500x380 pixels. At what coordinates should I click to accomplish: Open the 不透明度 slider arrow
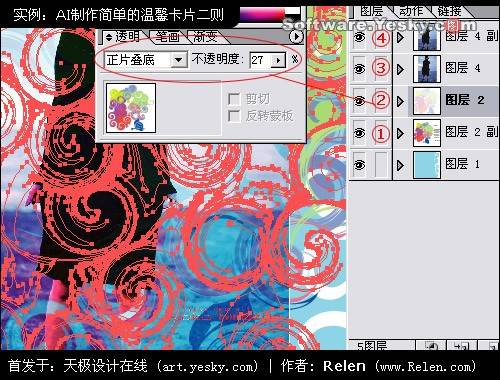(x=278, y=60)
